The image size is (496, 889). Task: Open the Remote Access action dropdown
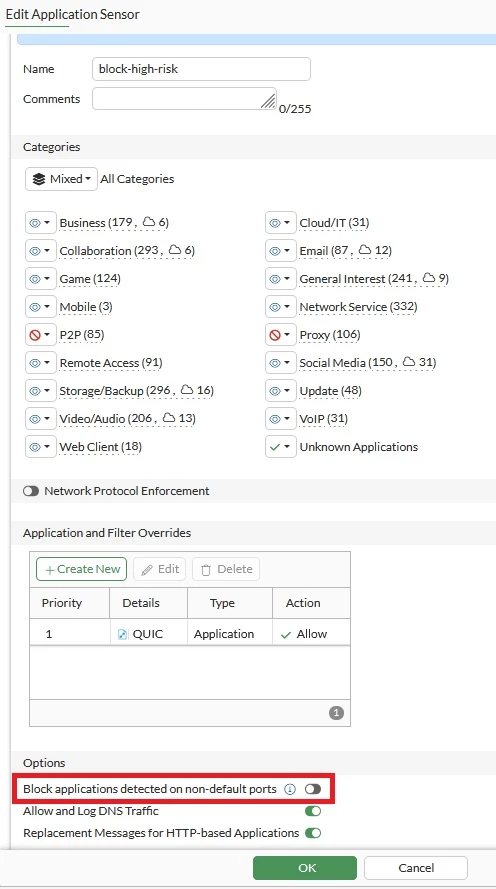click(x=41, y=363)
